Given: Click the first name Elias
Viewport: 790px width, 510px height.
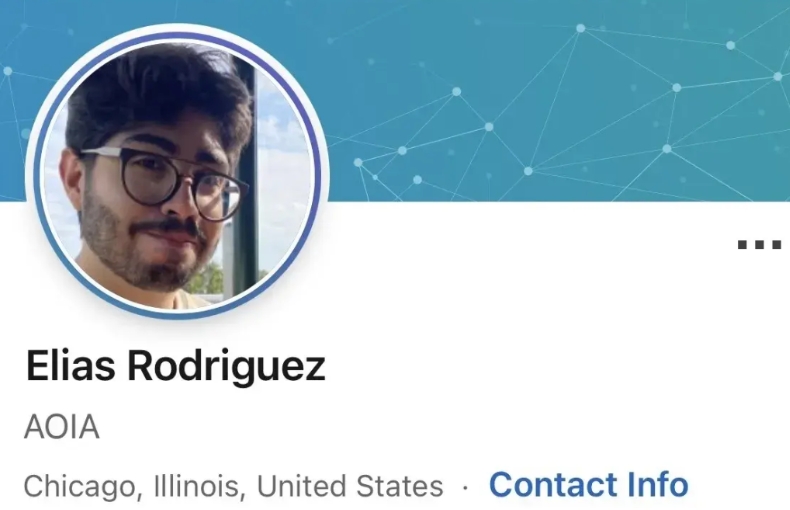Looking at the screenshot, I should pyautogui.click(x=70, y=365).
